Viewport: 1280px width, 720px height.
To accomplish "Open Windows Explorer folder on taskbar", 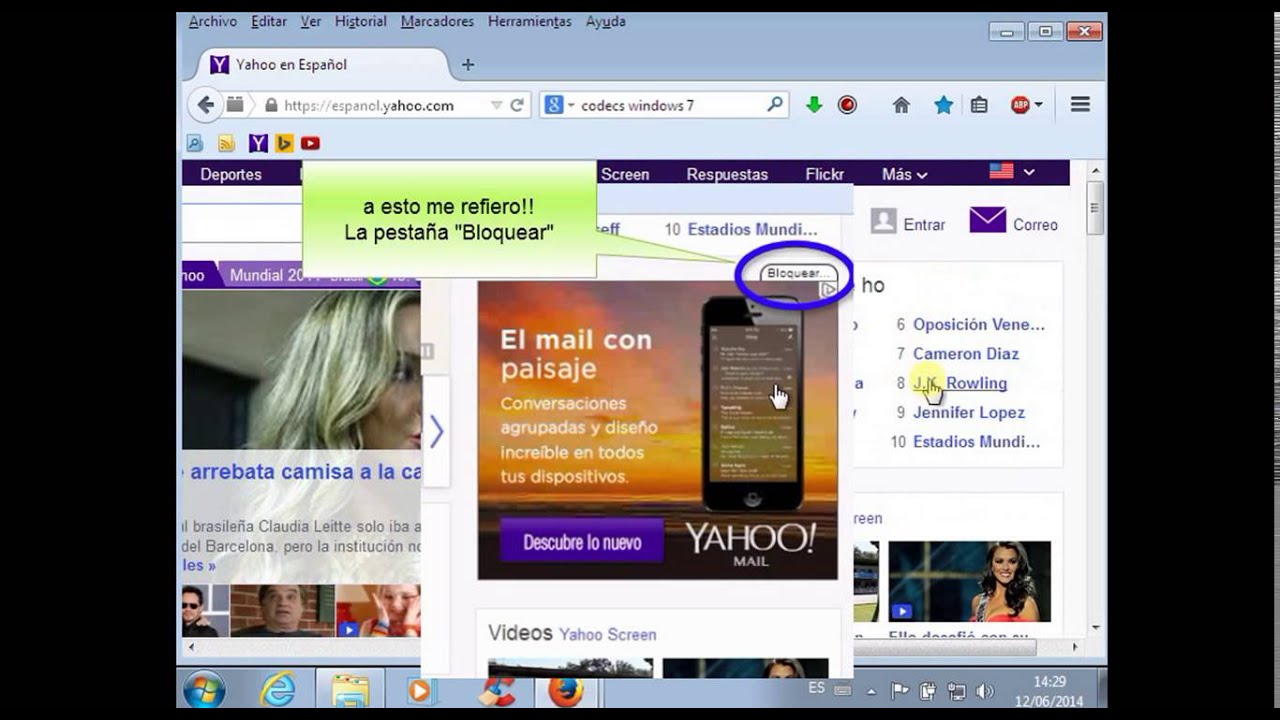I will coord(350,690).
